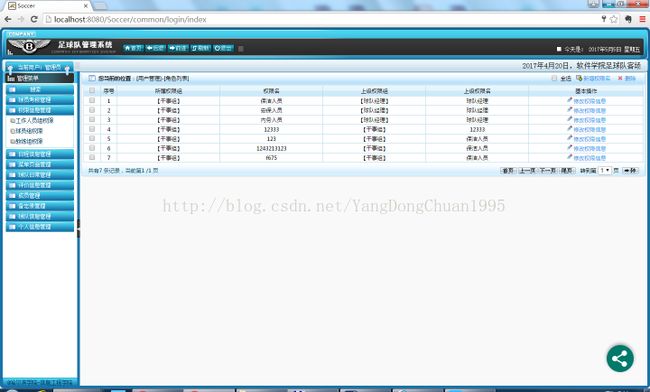This screenshot has height=392, width=650.
Task: Click the add-permission icon next to 全选
Action: tap(579, 78)
